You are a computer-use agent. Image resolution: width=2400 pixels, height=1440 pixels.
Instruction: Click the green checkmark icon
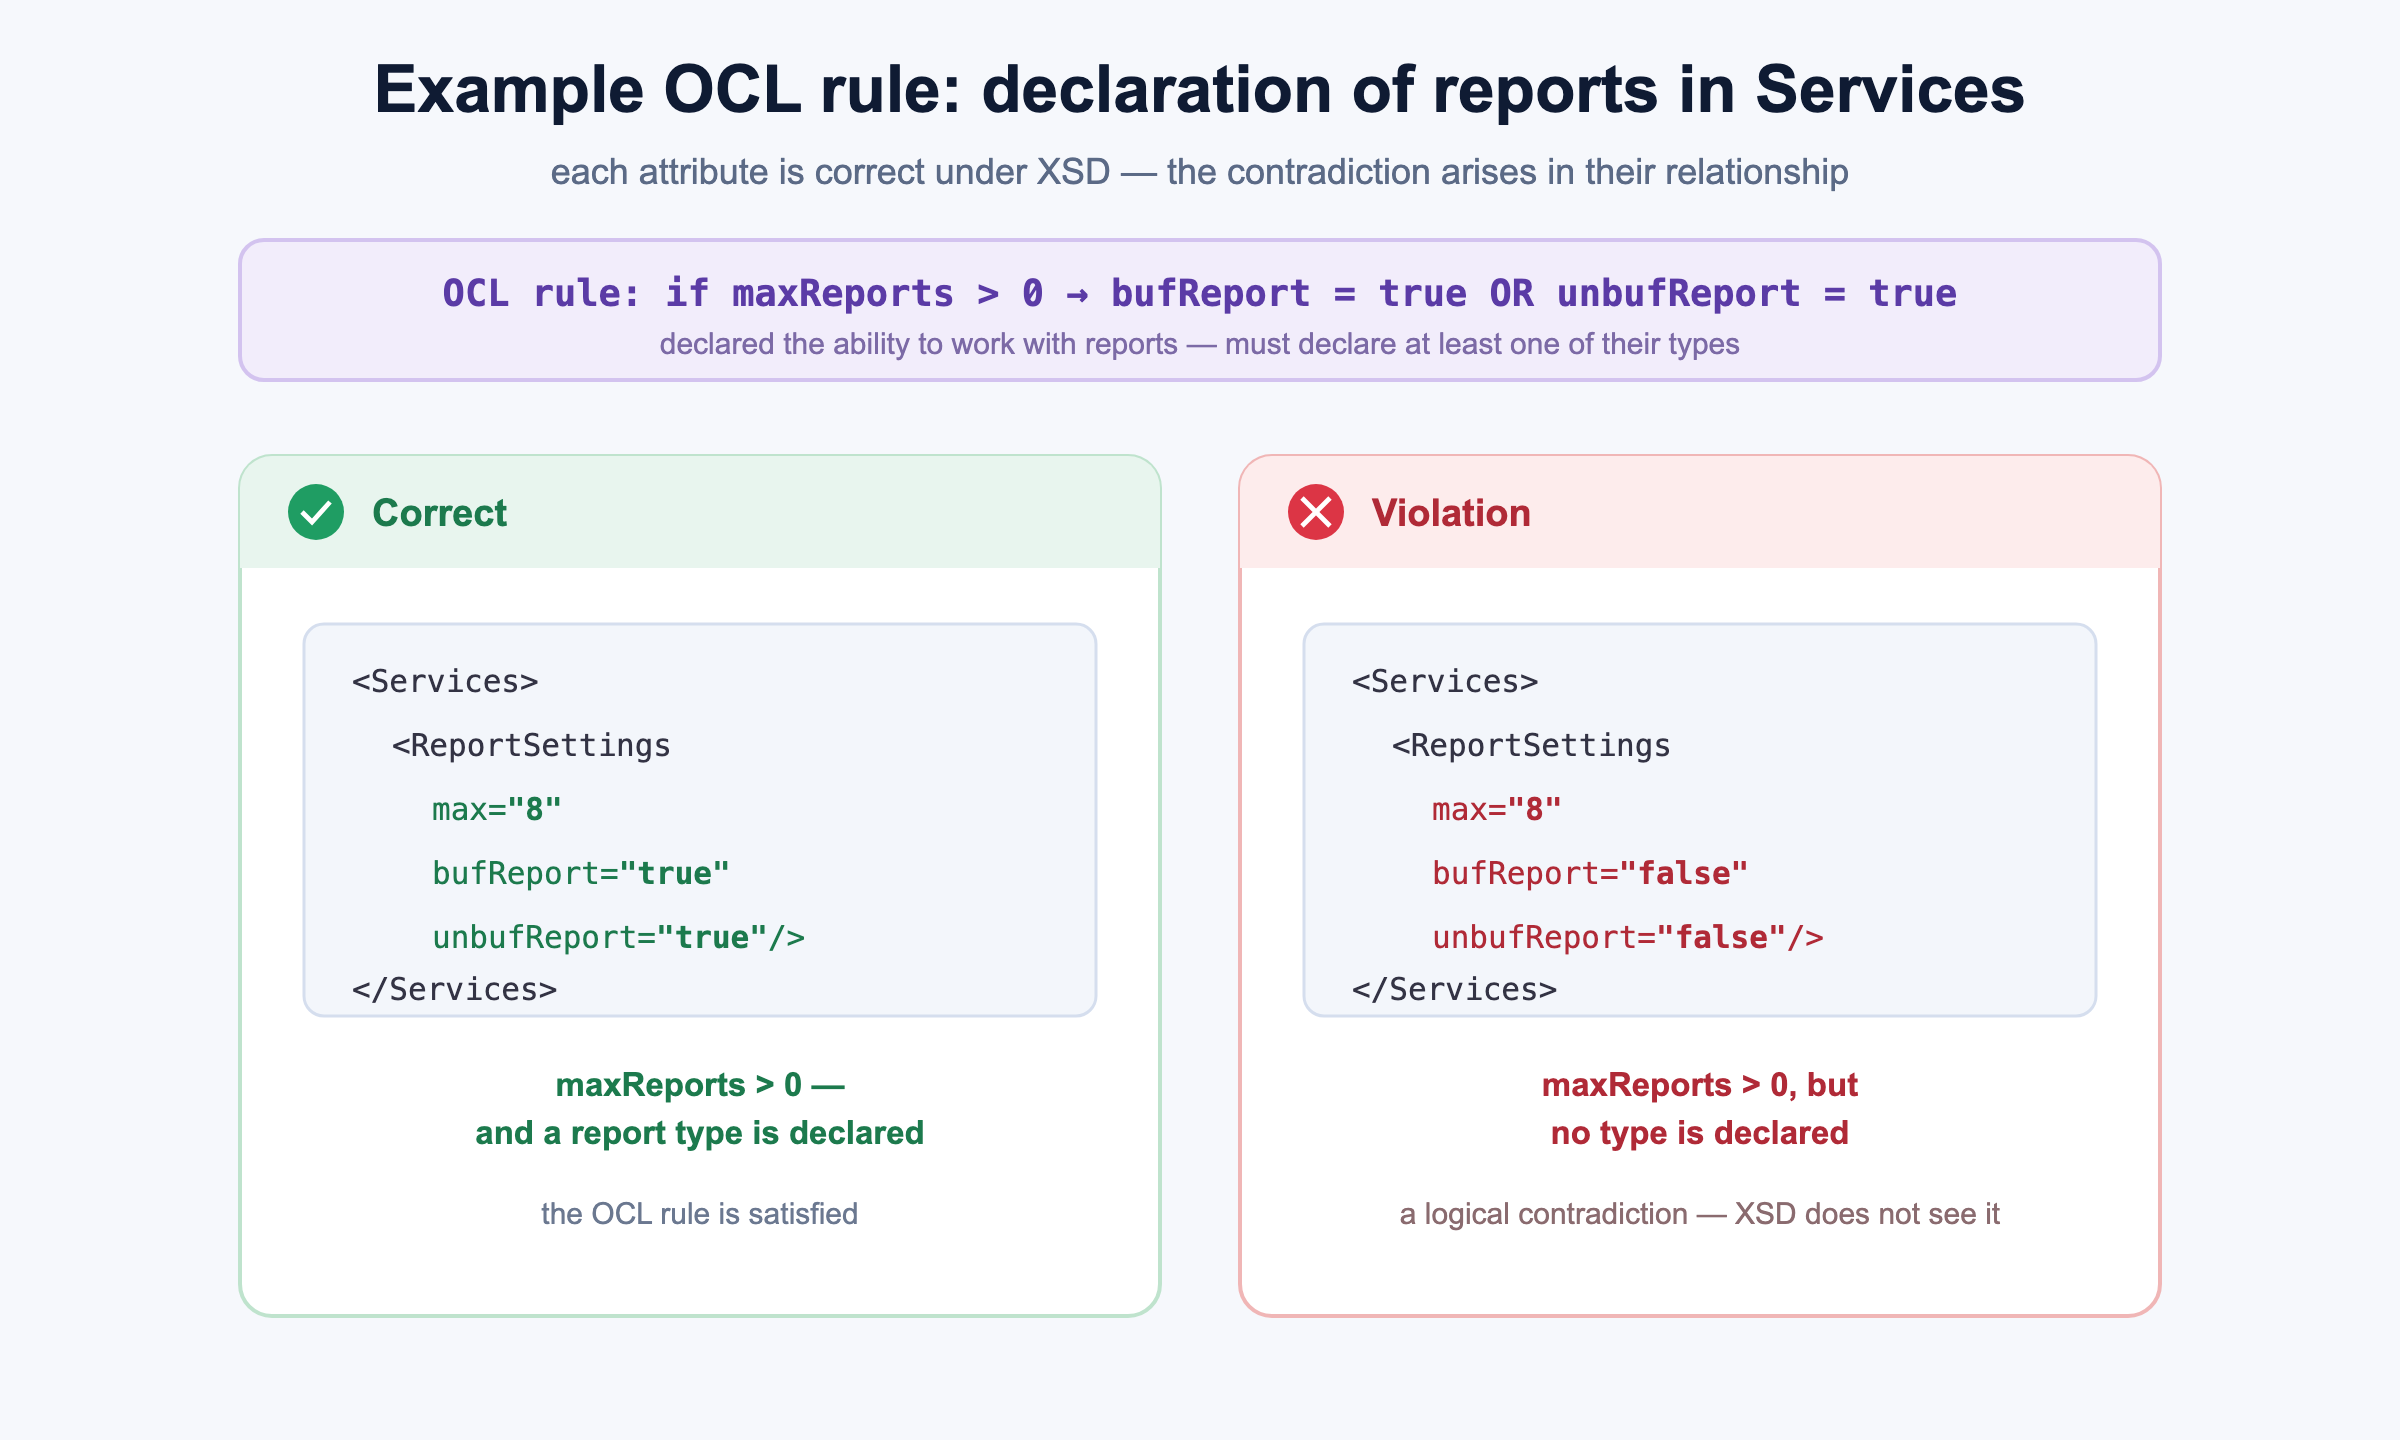316,512
